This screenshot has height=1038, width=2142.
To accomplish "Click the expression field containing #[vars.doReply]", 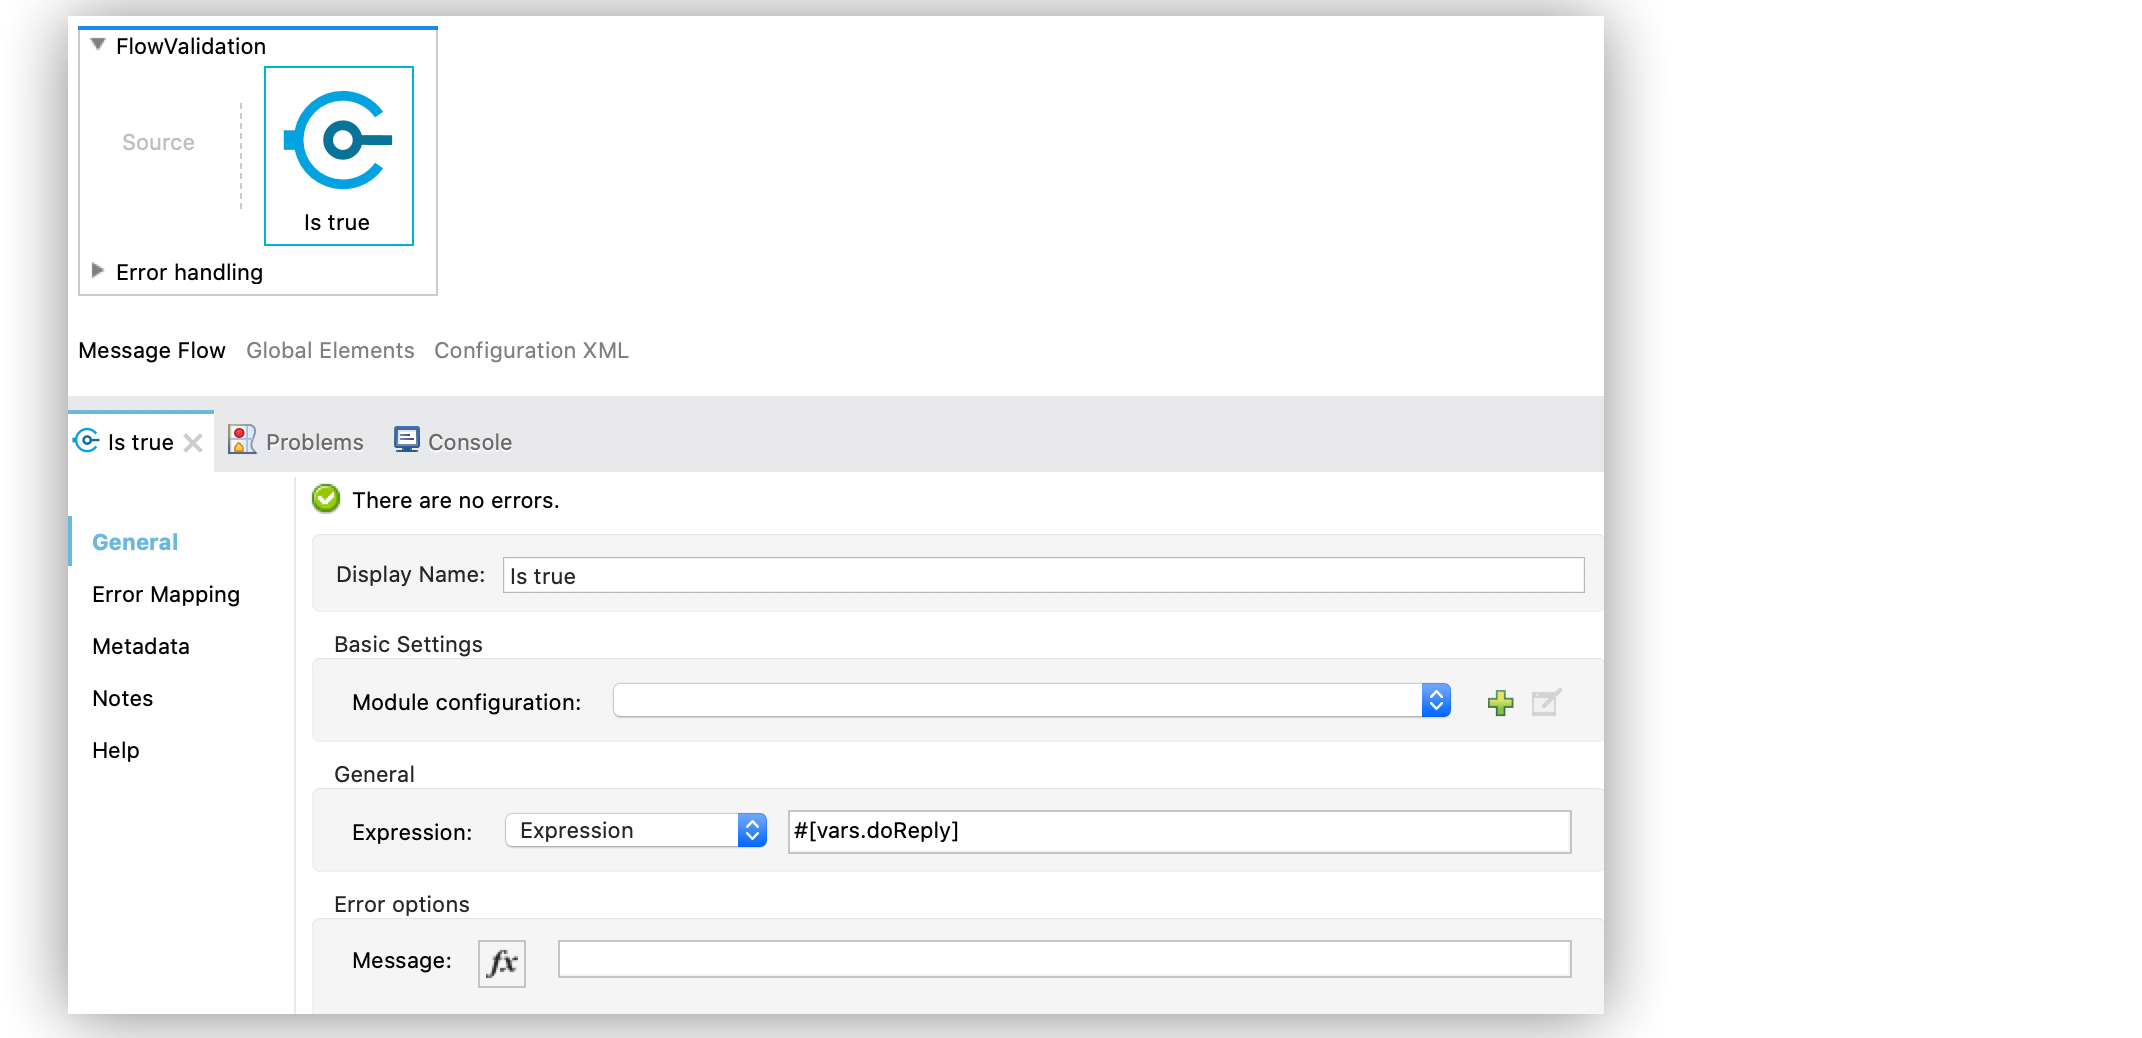I will pos(1178,832).
